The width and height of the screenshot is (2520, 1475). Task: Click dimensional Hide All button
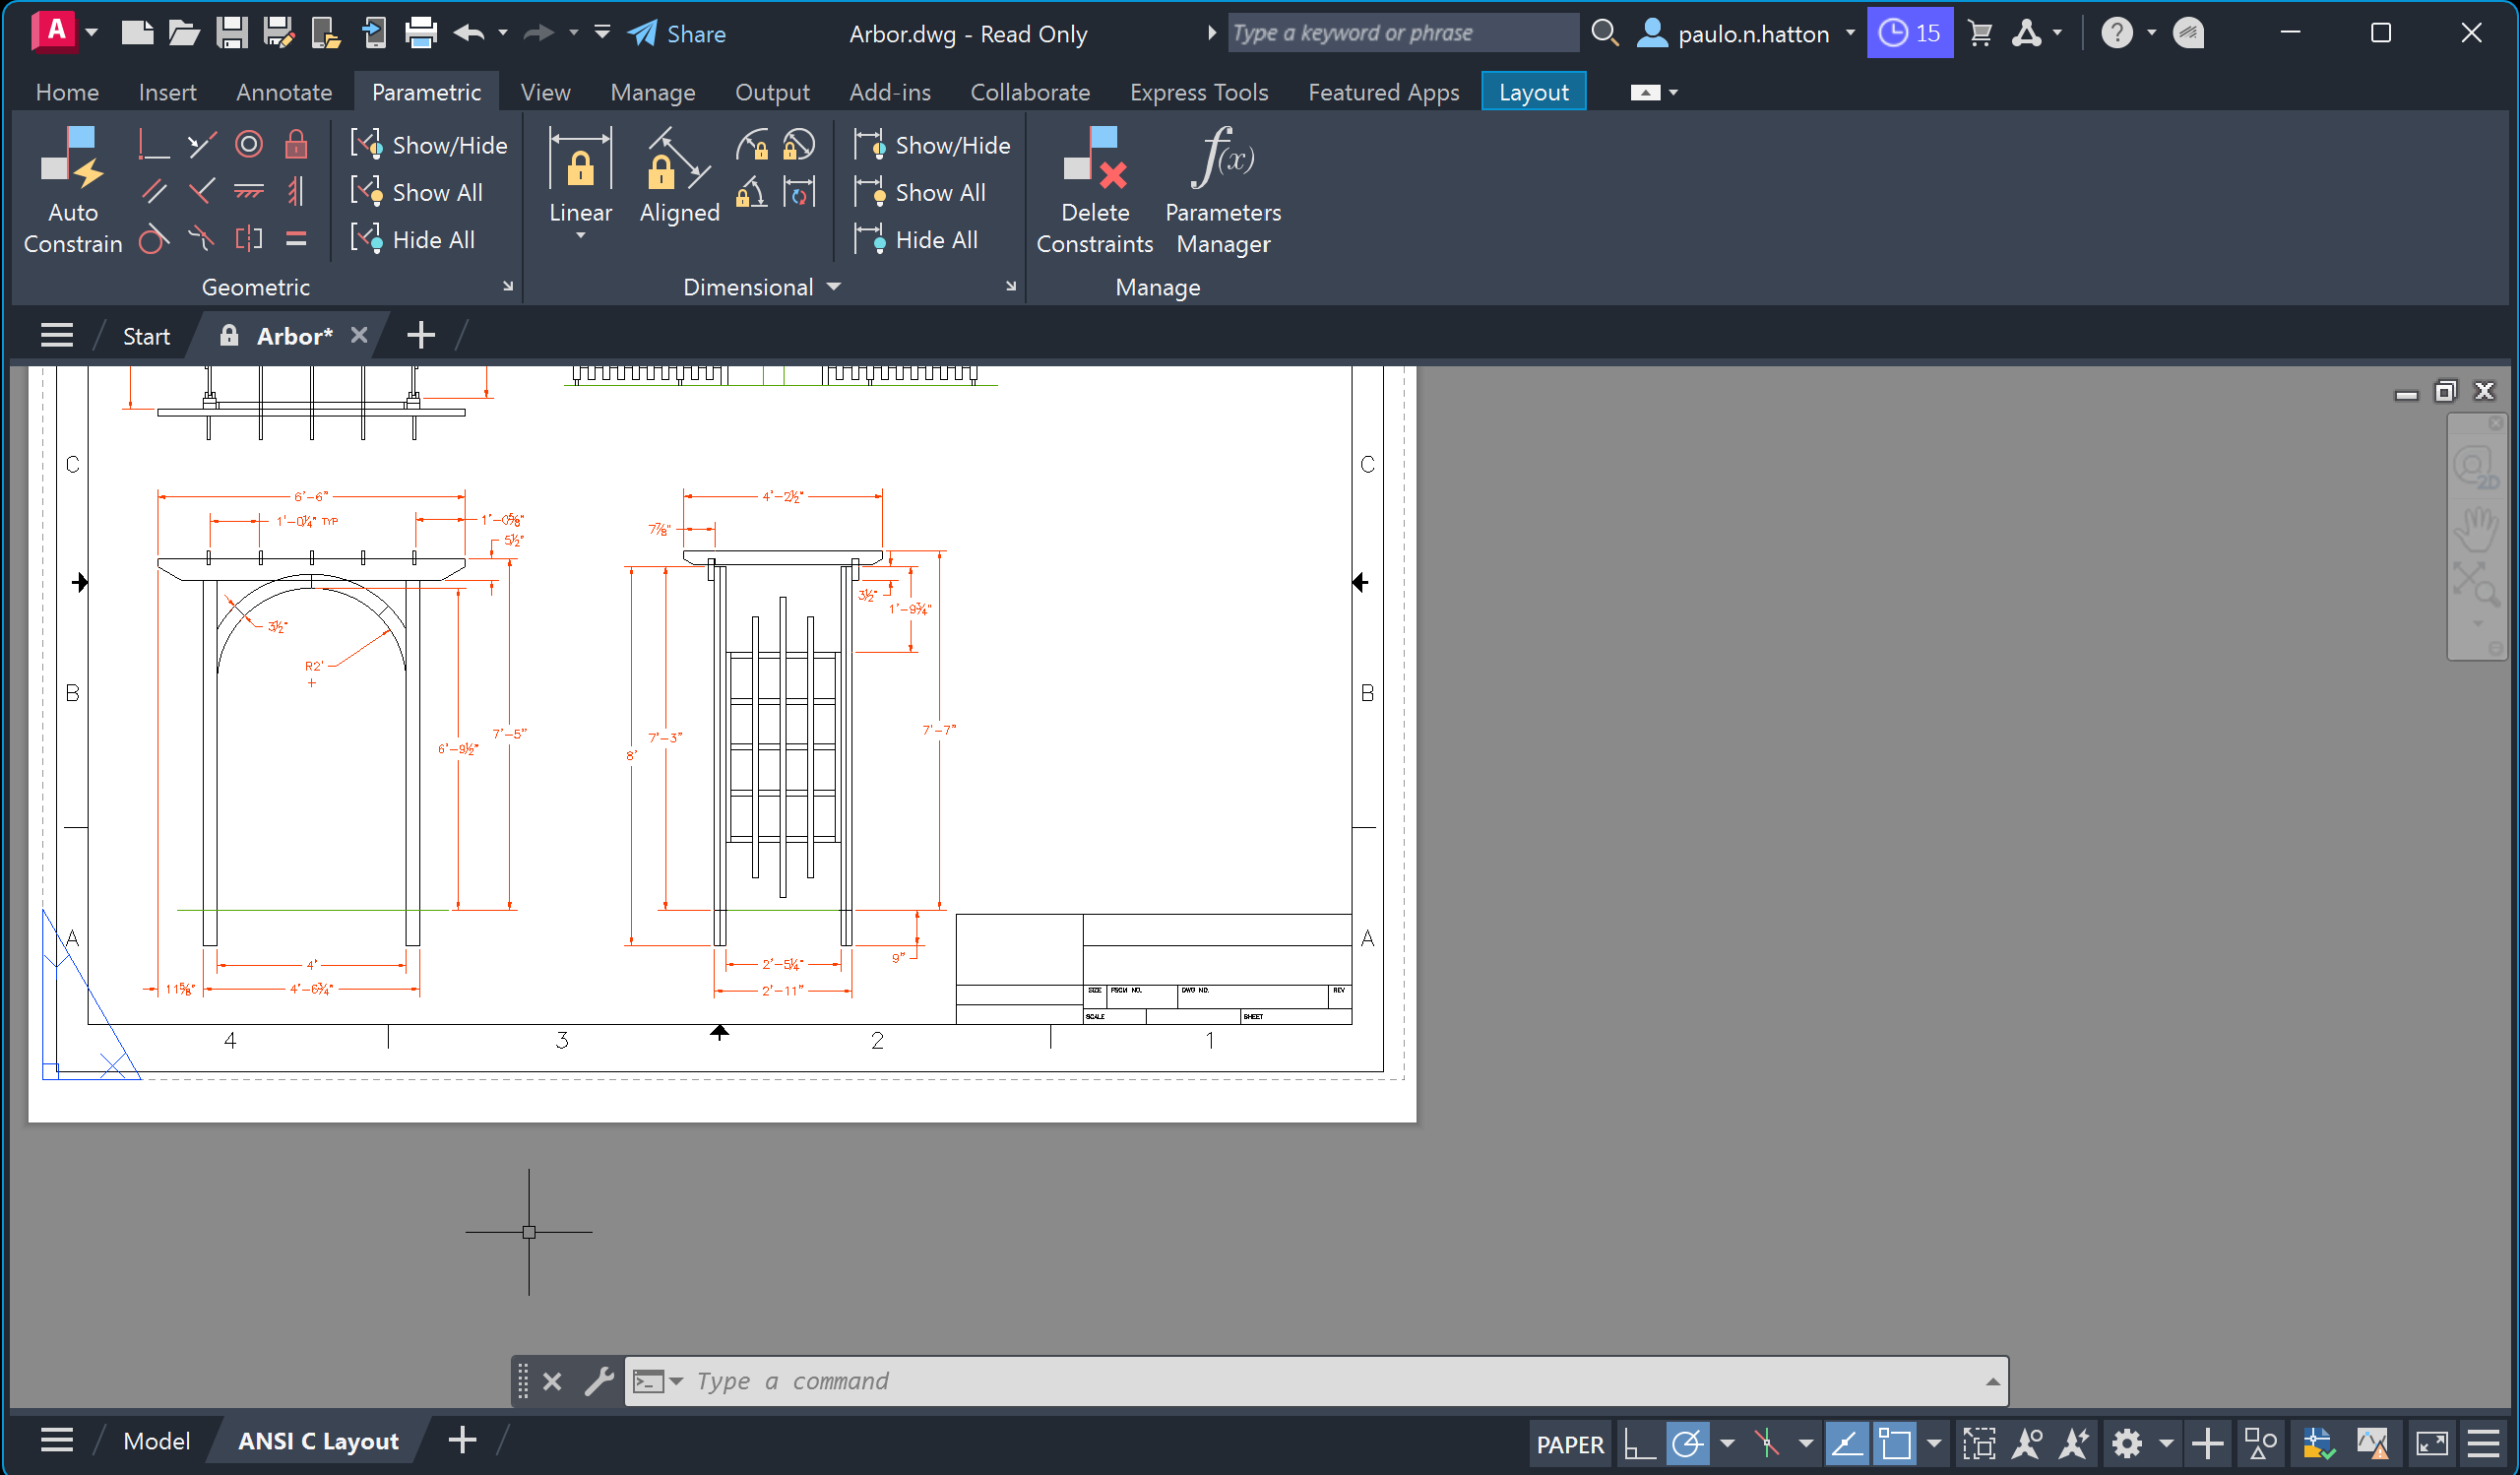click(x=916, y=240)
